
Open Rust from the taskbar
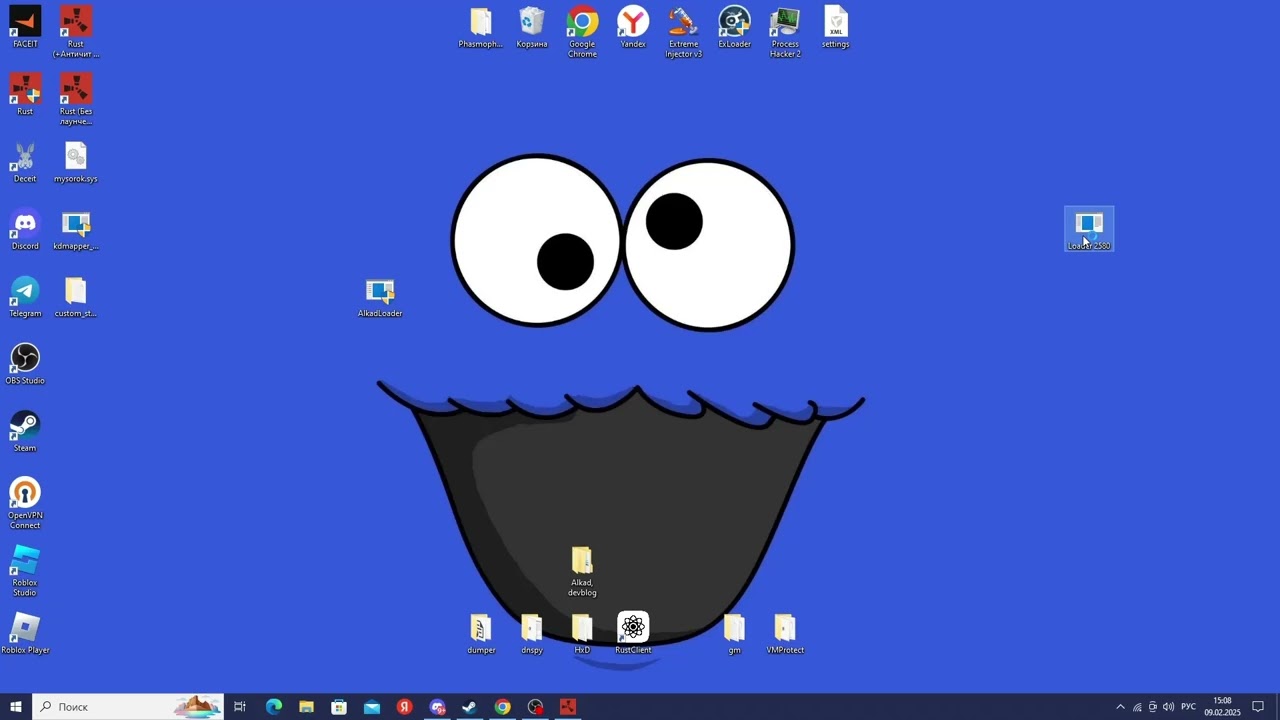pyautogui.click(x=568, y=707)
